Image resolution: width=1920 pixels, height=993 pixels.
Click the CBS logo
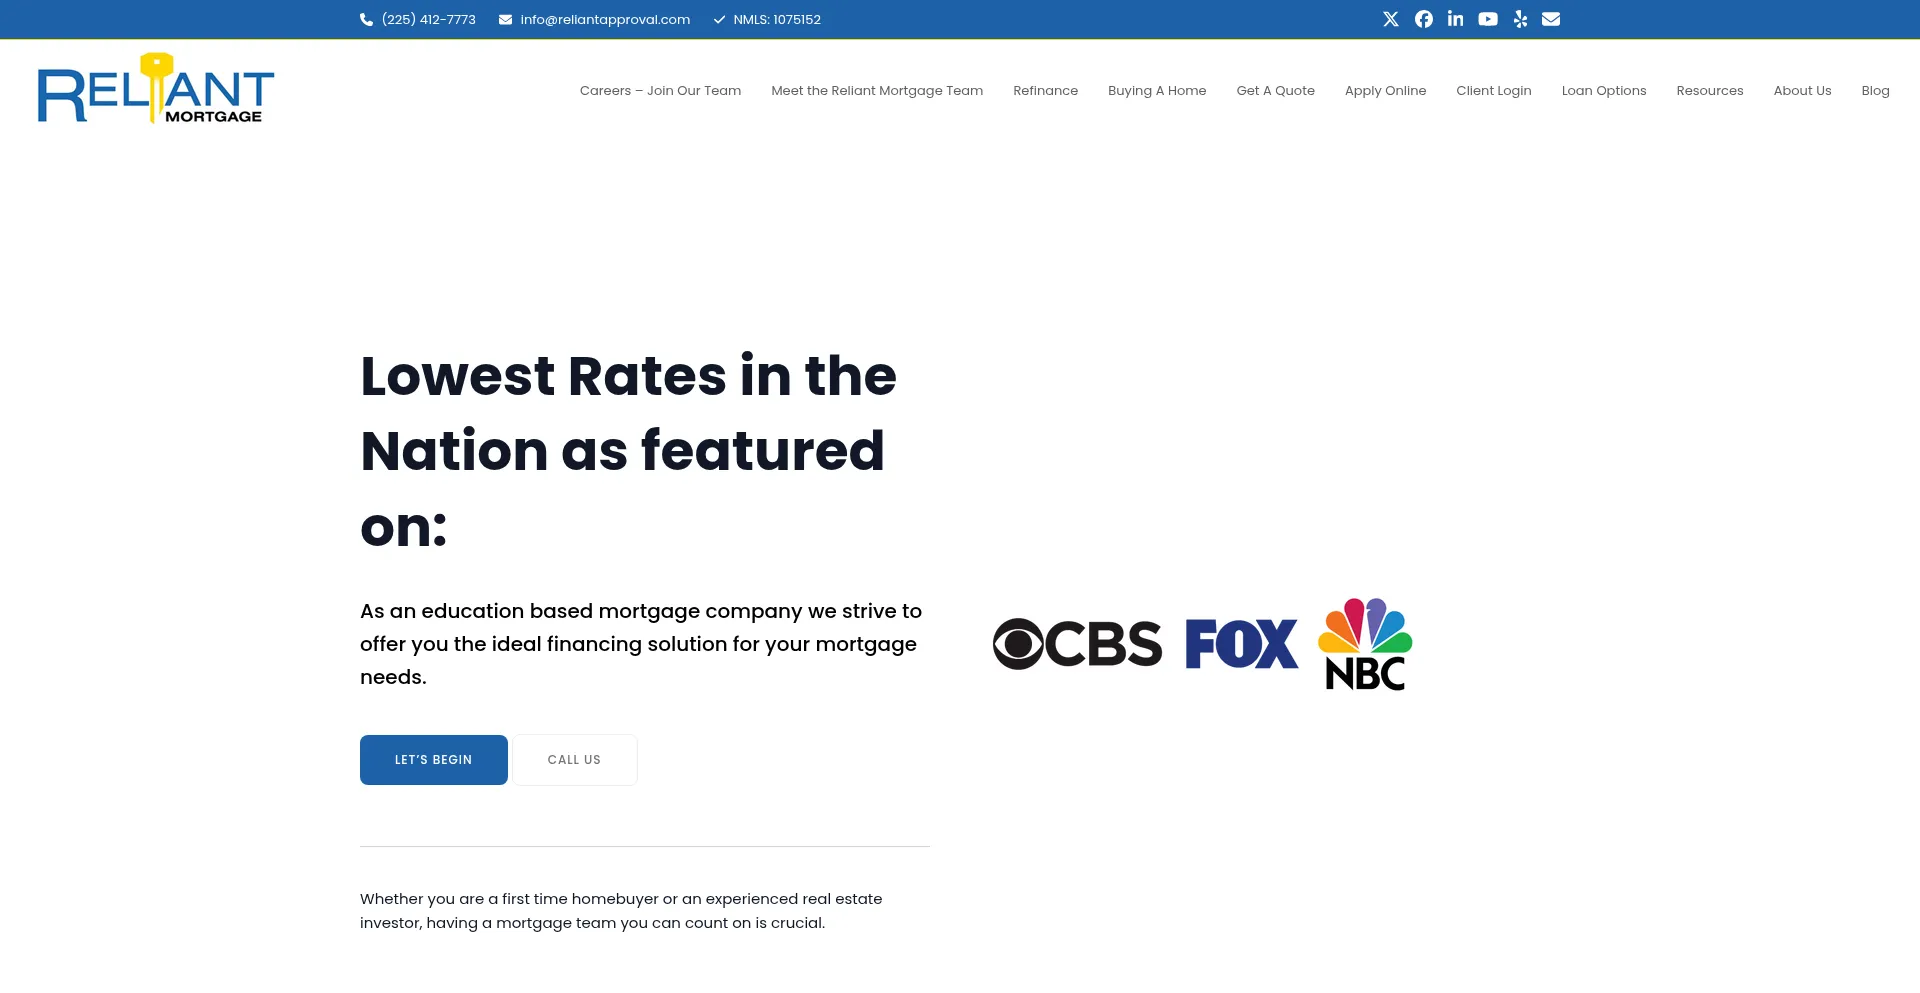(1077, 644)
